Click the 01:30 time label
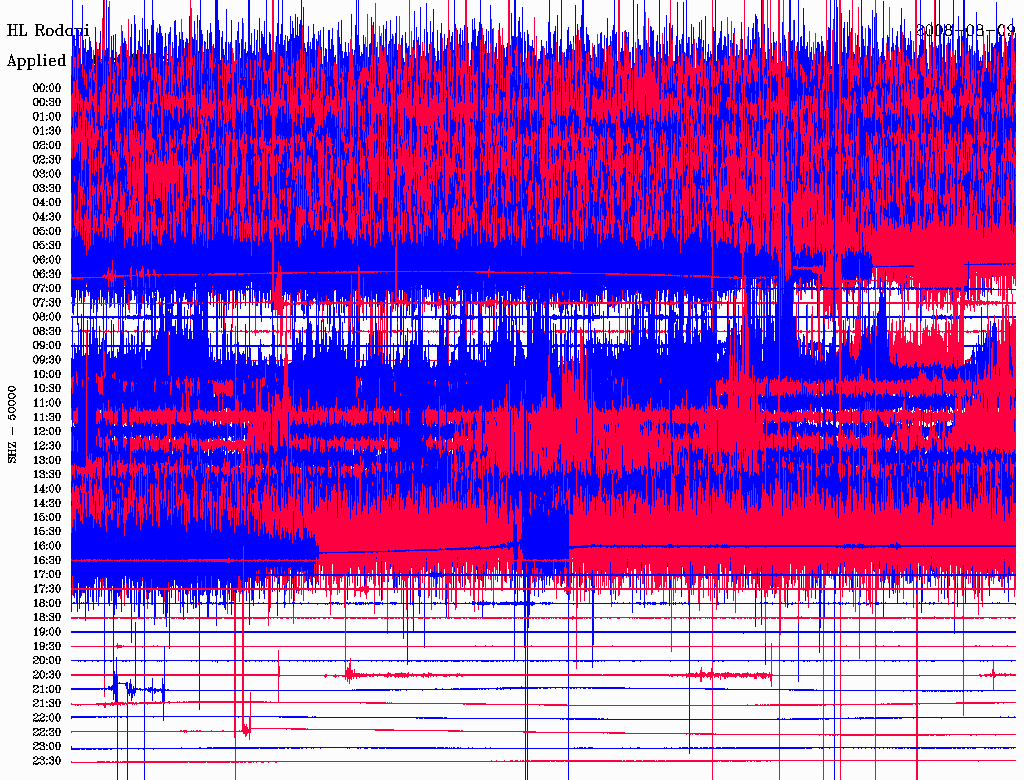This screenshot has height=780, width=1024. point(47,131)
